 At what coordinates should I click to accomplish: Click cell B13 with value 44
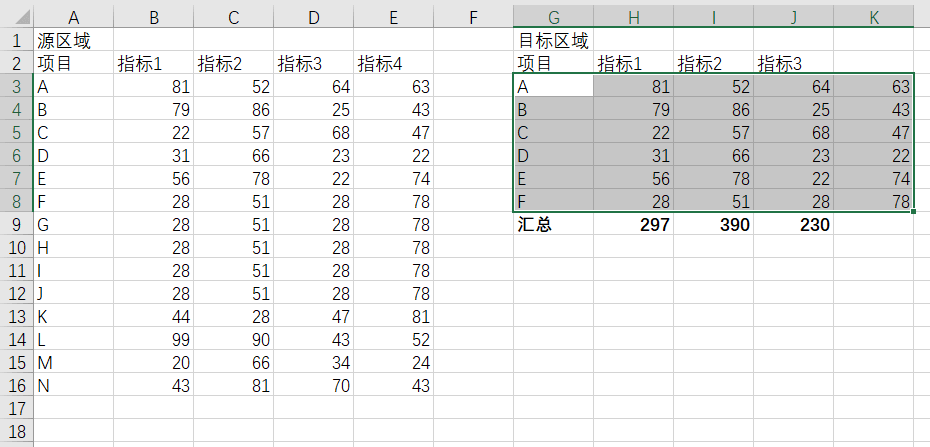pyautogui.click(x=154, y=317)
